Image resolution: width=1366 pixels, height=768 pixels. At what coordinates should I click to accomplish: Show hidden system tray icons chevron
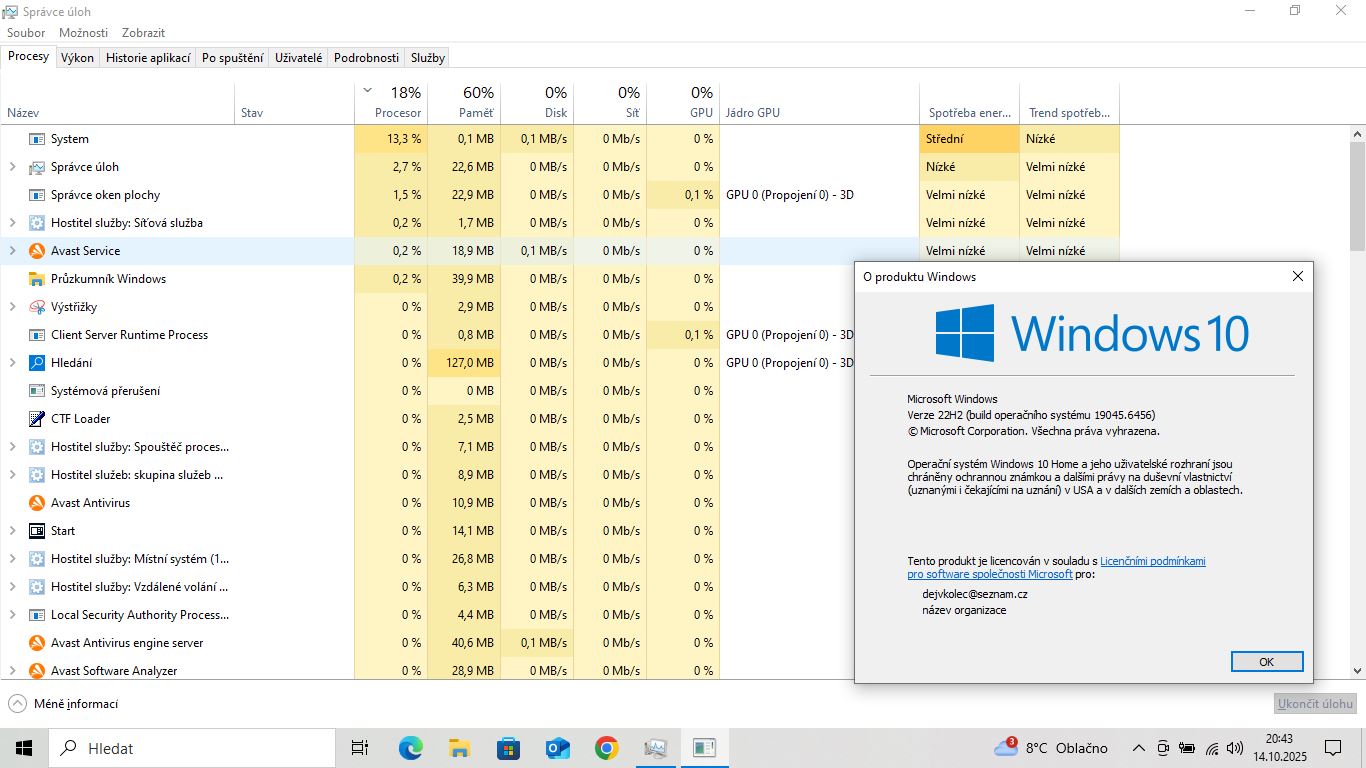coord(1138,748)
